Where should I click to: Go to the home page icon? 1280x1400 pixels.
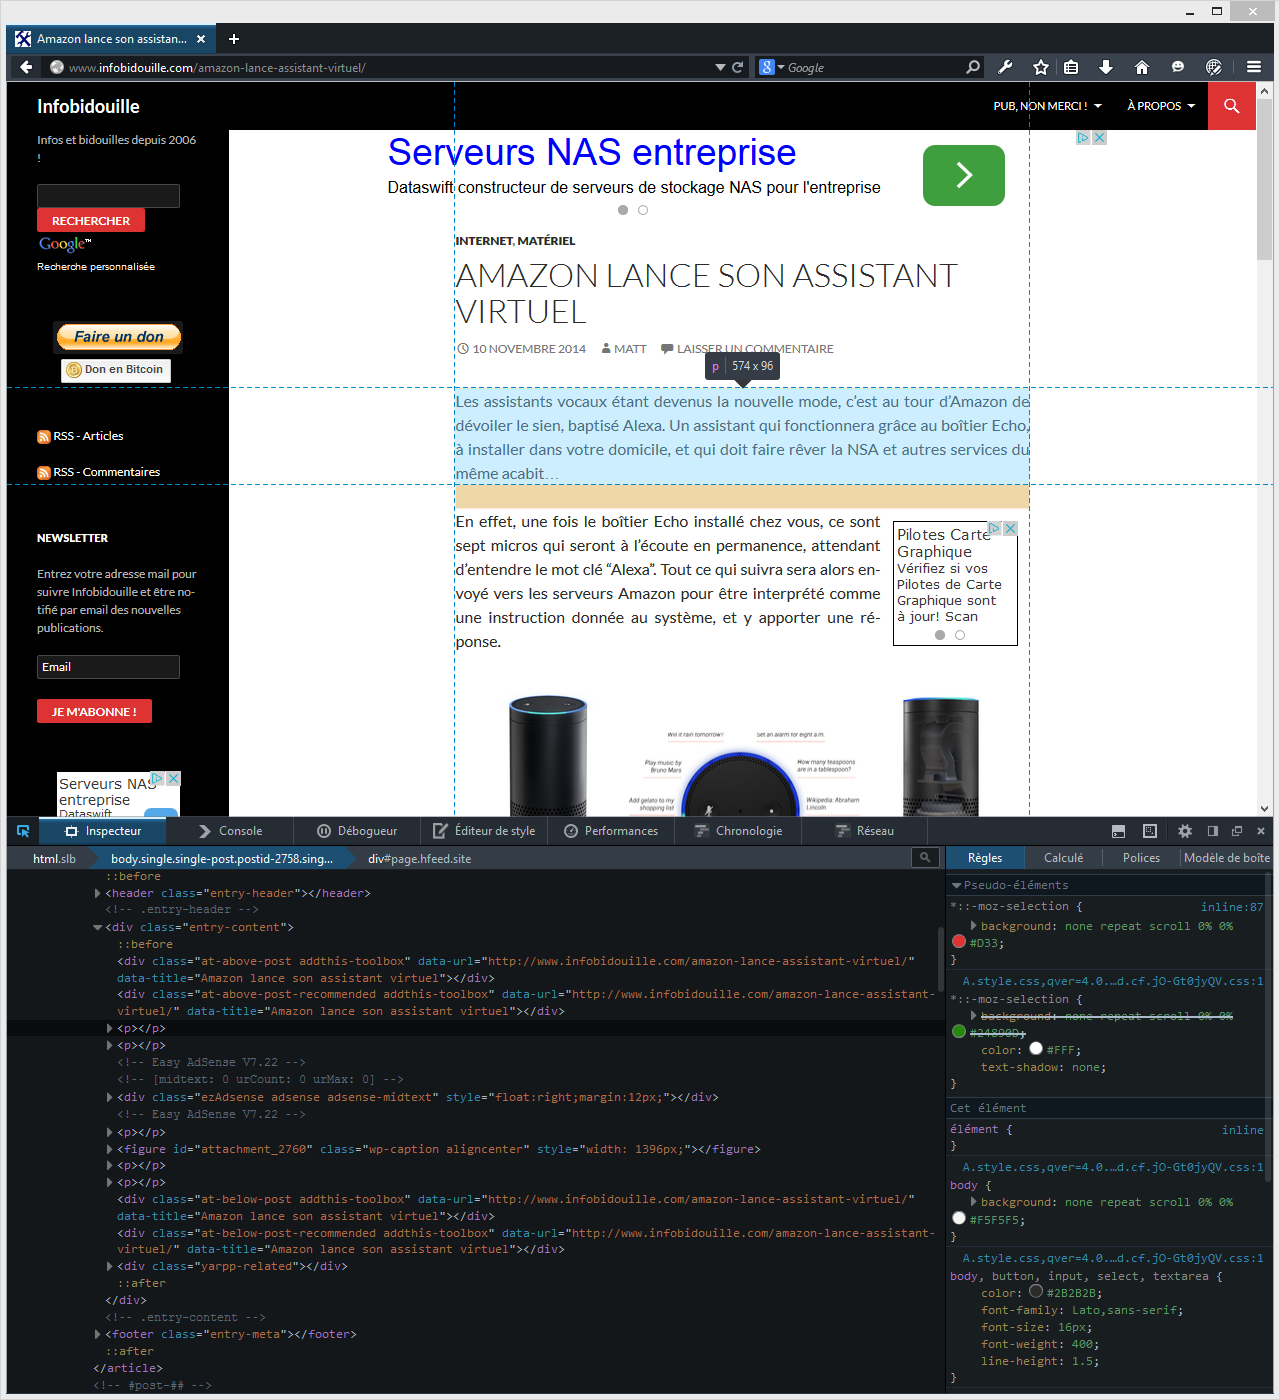pyautogui.click(x=1142, y=67)
